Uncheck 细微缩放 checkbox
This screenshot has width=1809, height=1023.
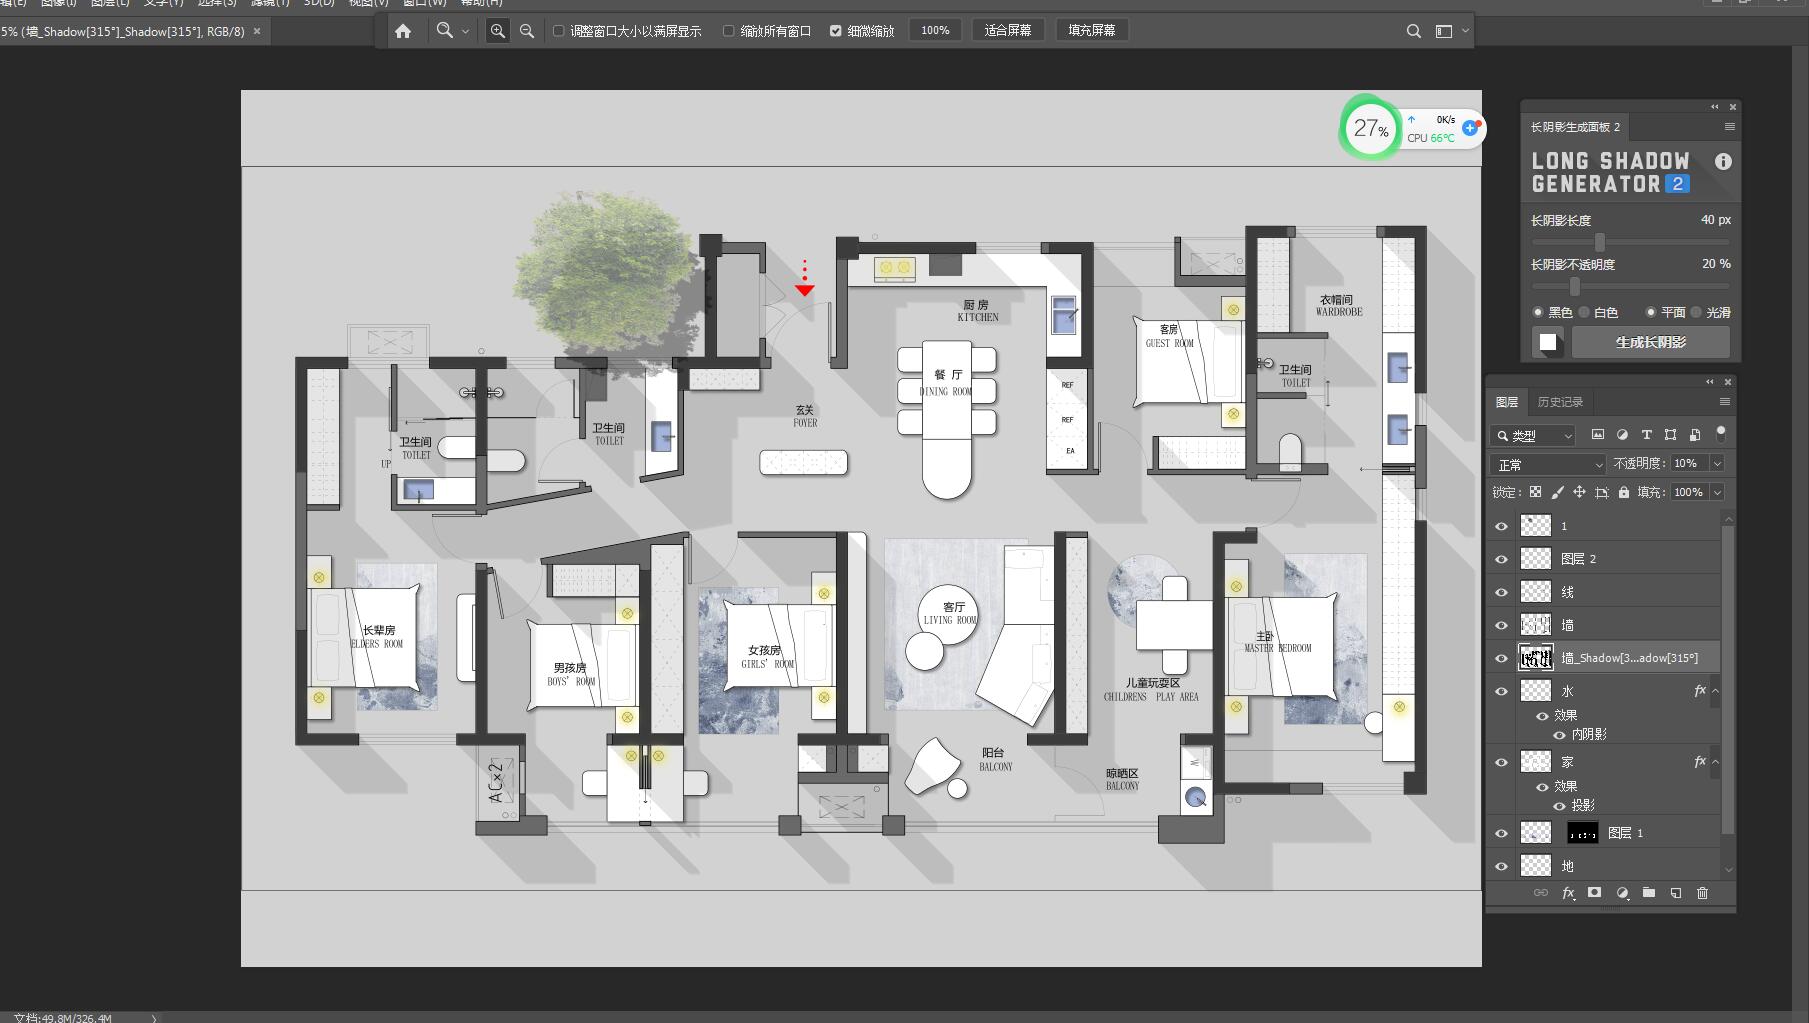[836, 31]
